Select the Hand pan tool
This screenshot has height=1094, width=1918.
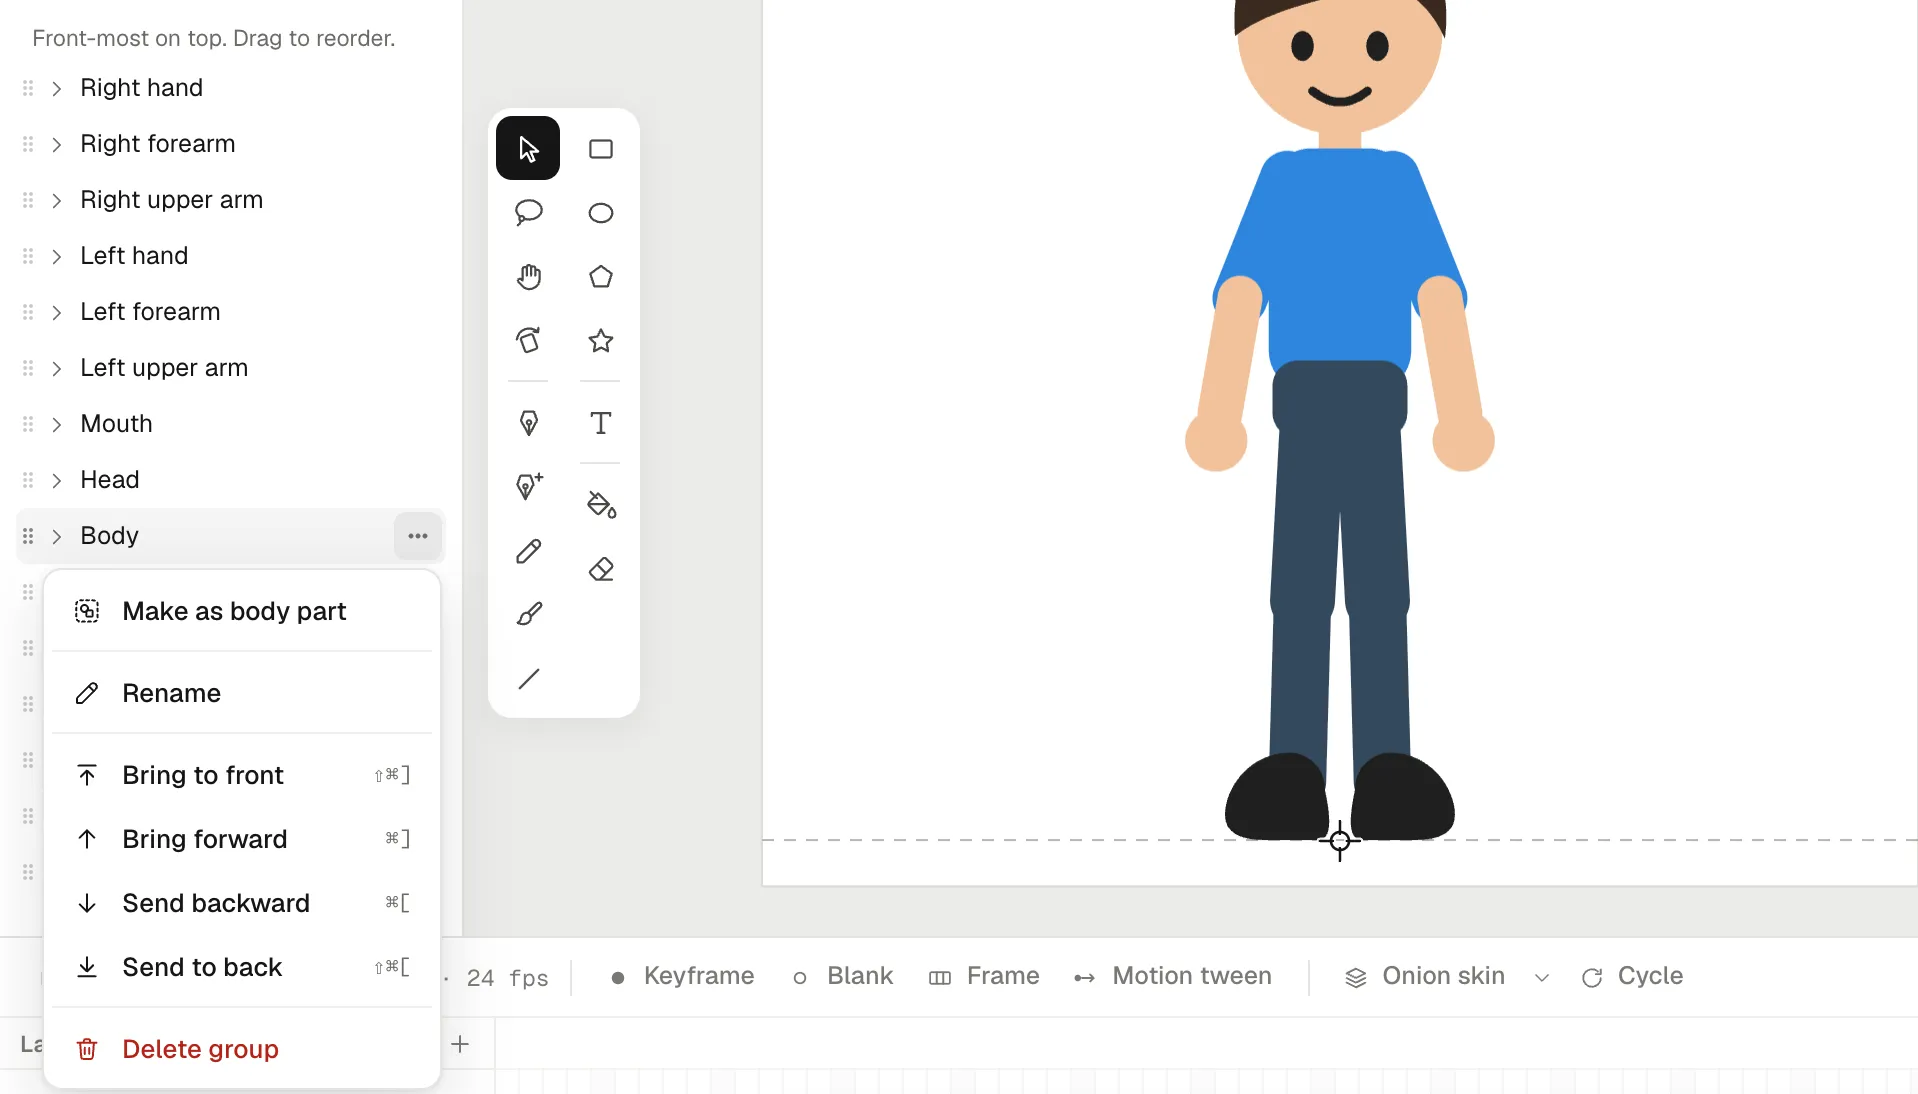[528, 276]
